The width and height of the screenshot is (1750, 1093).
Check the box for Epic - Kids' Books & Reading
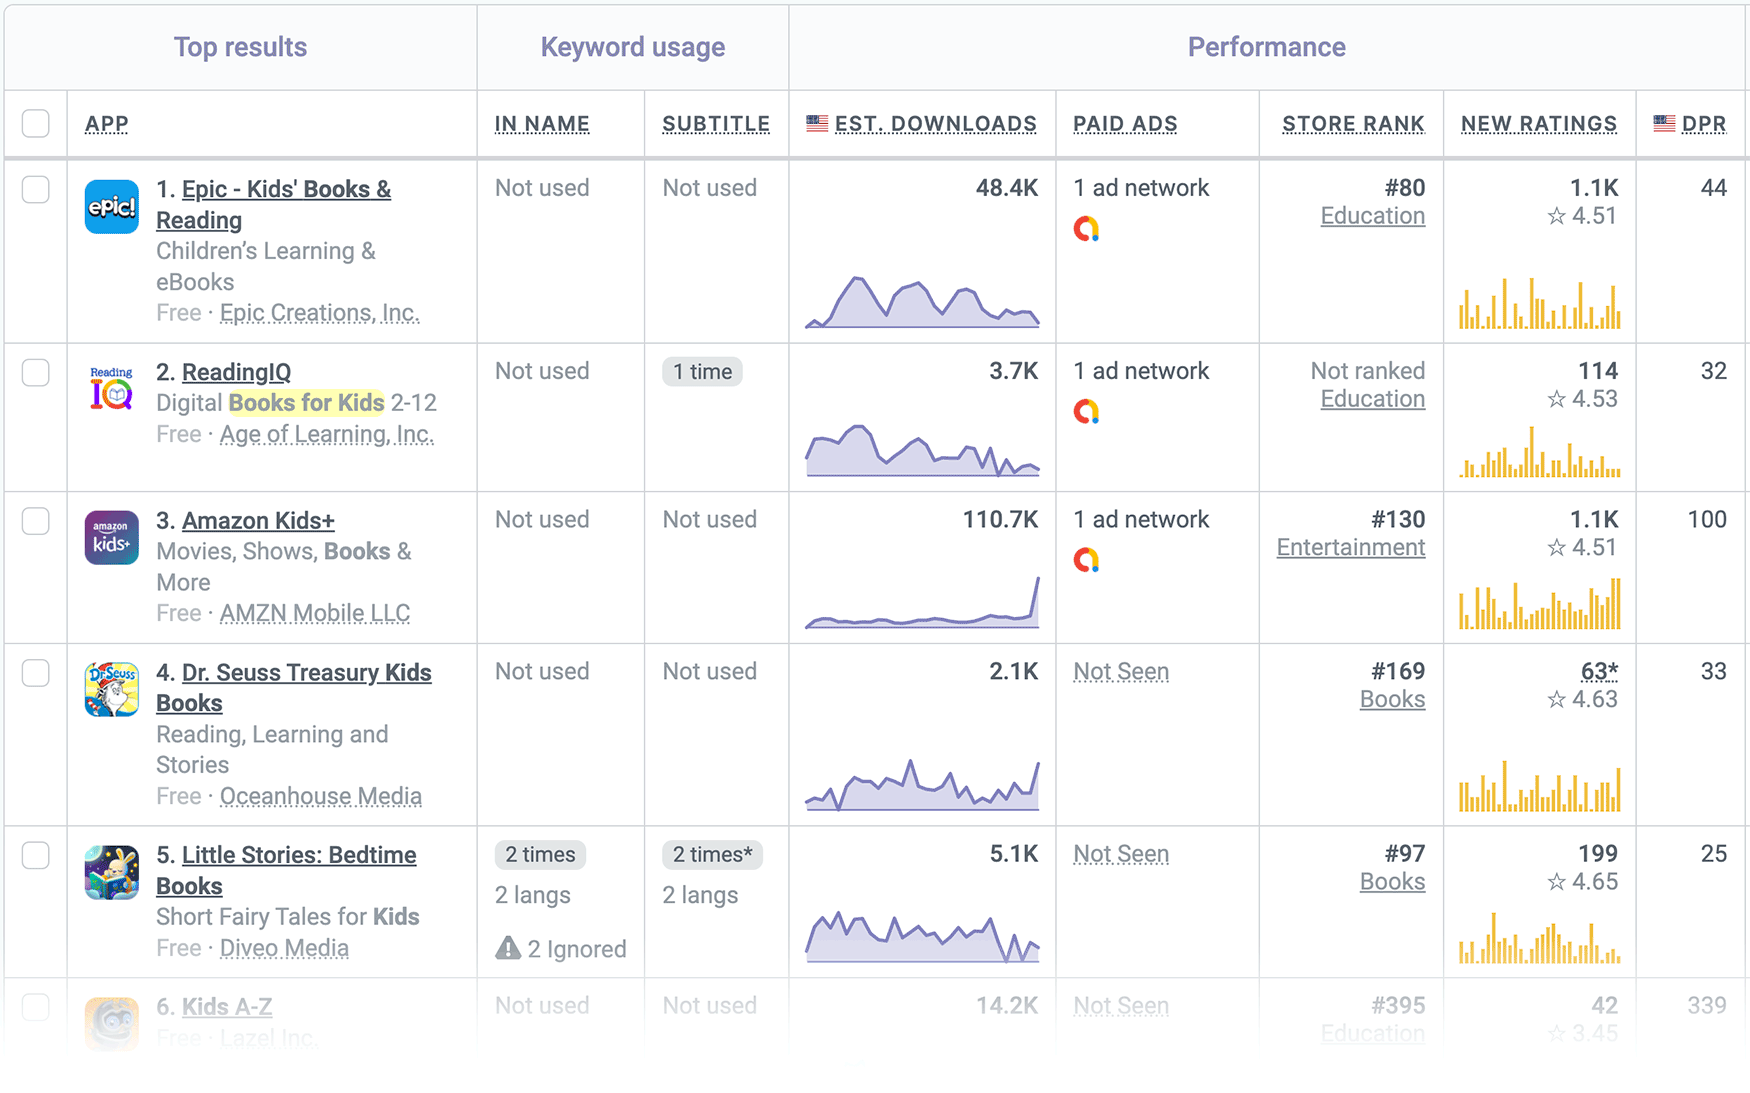[36, 190]
